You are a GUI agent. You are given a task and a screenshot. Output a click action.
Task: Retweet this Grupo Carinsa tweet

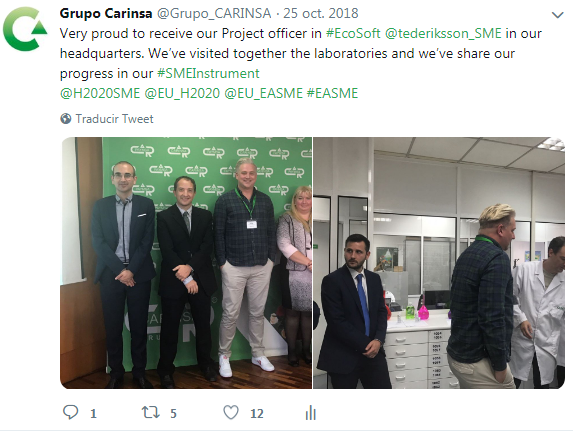click(x=151, y=412)
